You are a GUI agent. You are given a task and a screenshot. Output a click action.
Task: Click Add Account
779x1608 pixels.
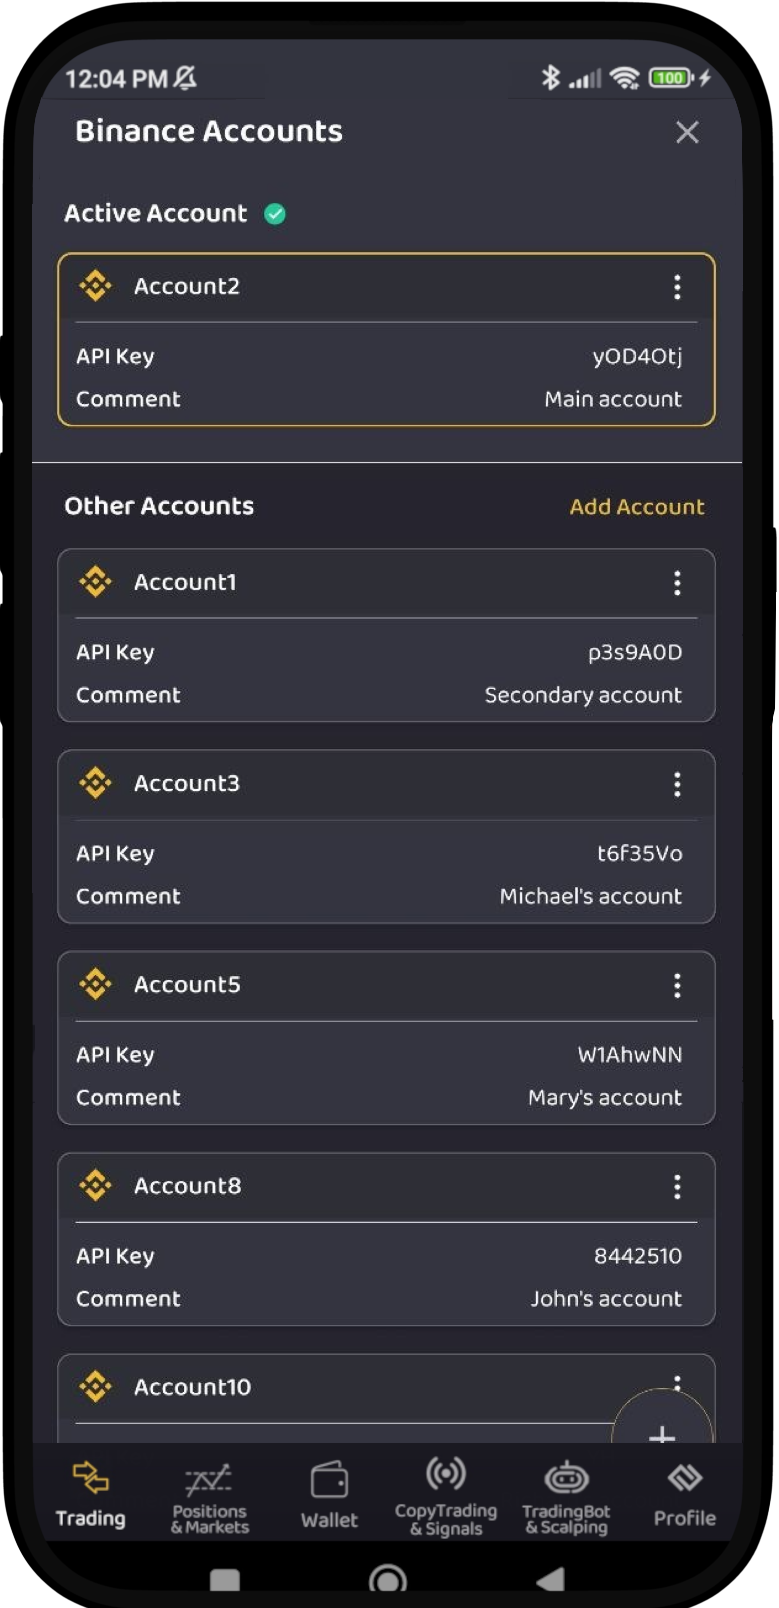coord(637,506)
